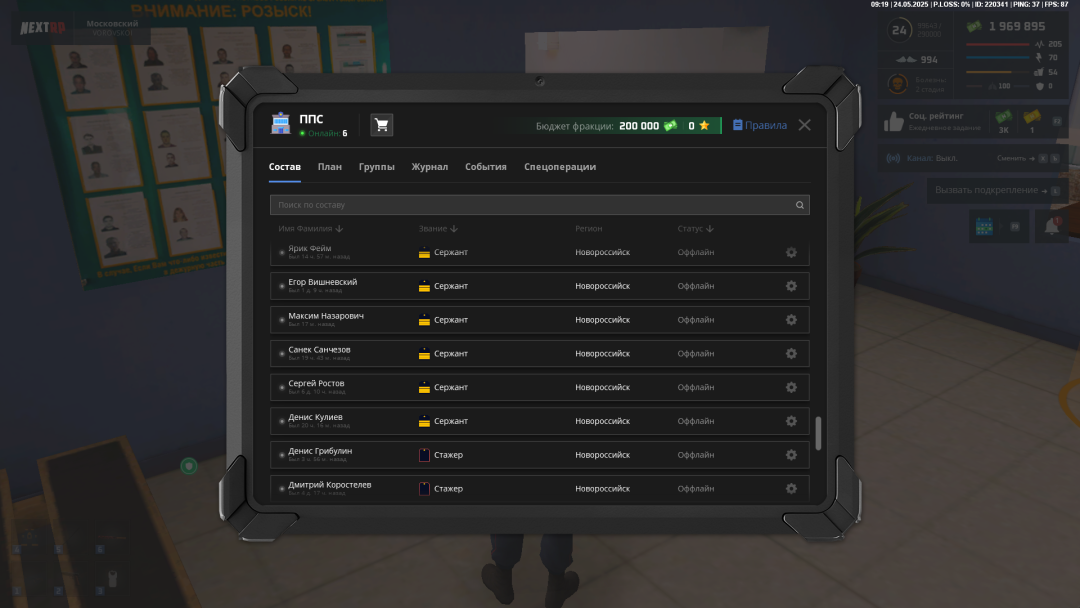Screen dimensions: 1080x608
Task: Switch to the Журнал tab
Action: tap(429, 167)
